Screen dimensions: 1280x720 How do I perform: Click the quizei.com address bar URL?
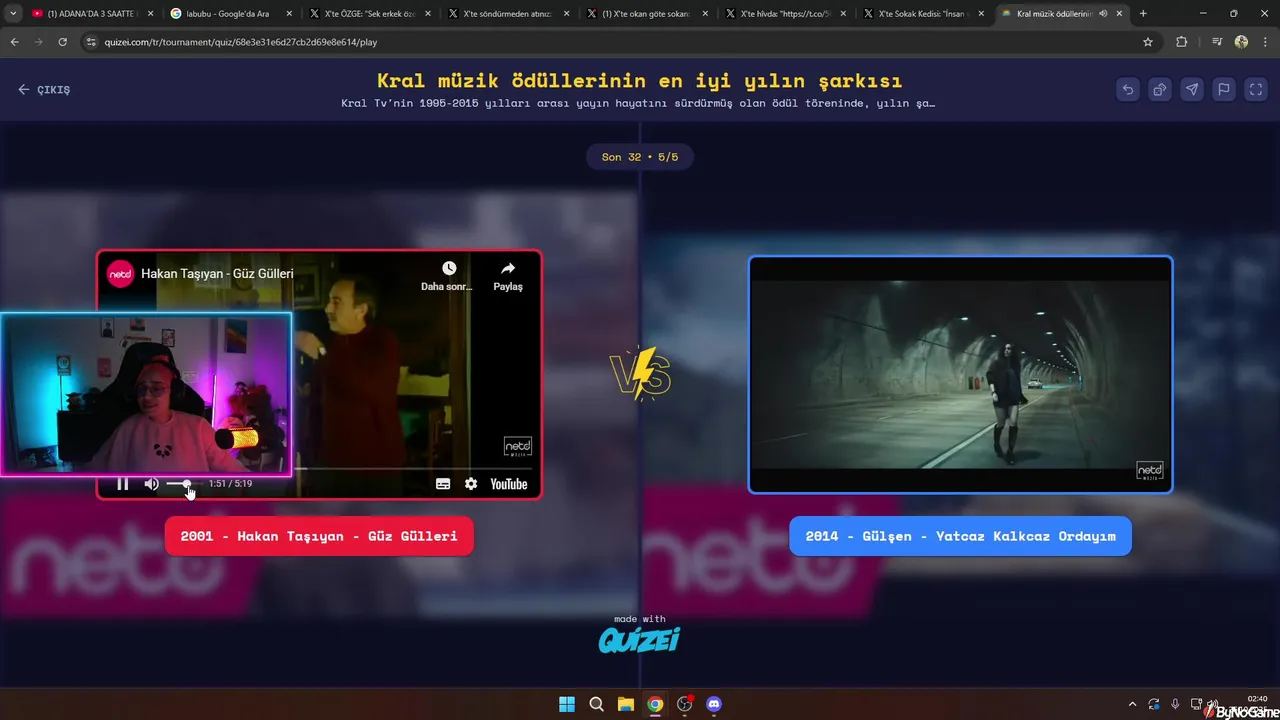(241, 42)
